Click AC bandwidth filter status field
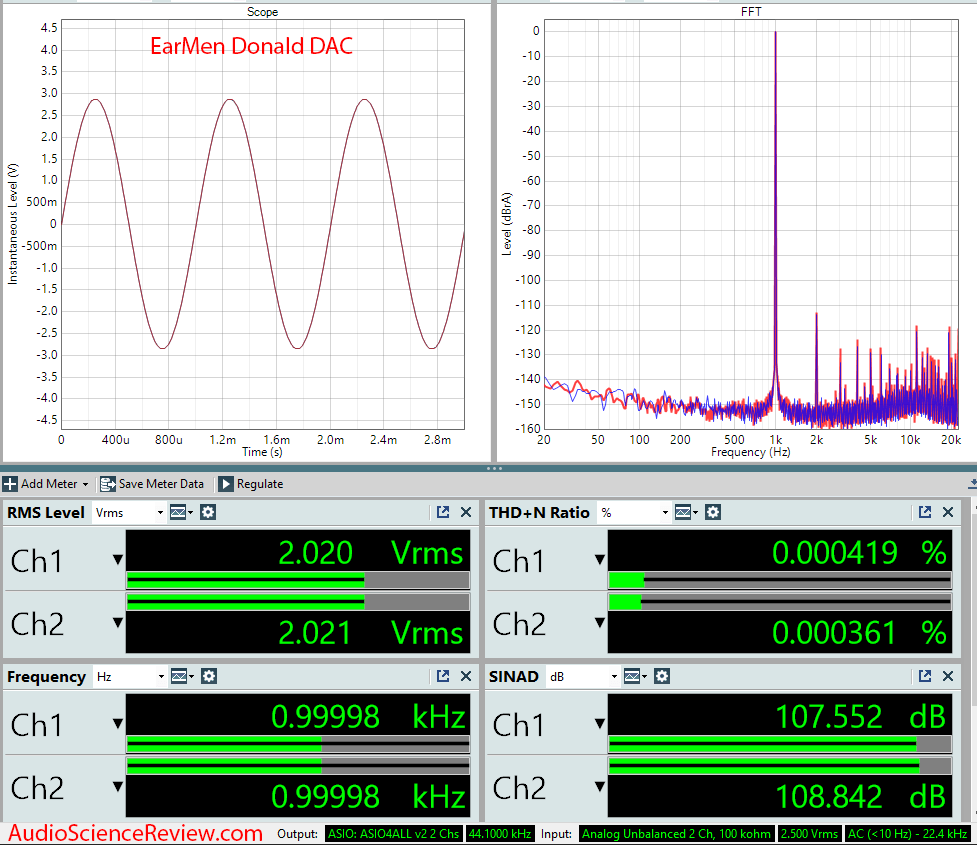The image size is (977, 845). pos(907,834)
